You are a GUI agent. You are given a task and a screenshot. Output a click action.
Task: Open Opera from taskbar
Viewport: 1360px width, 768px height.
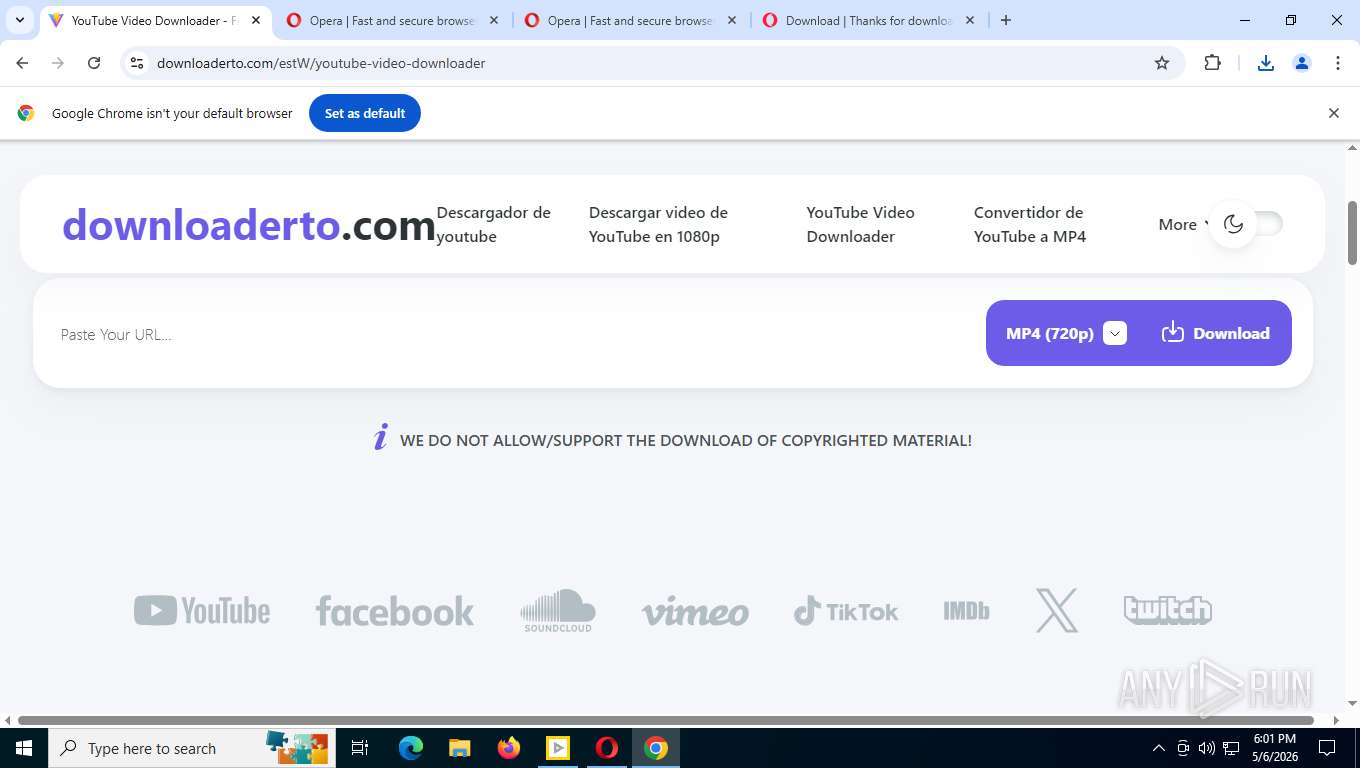[607, 748]
